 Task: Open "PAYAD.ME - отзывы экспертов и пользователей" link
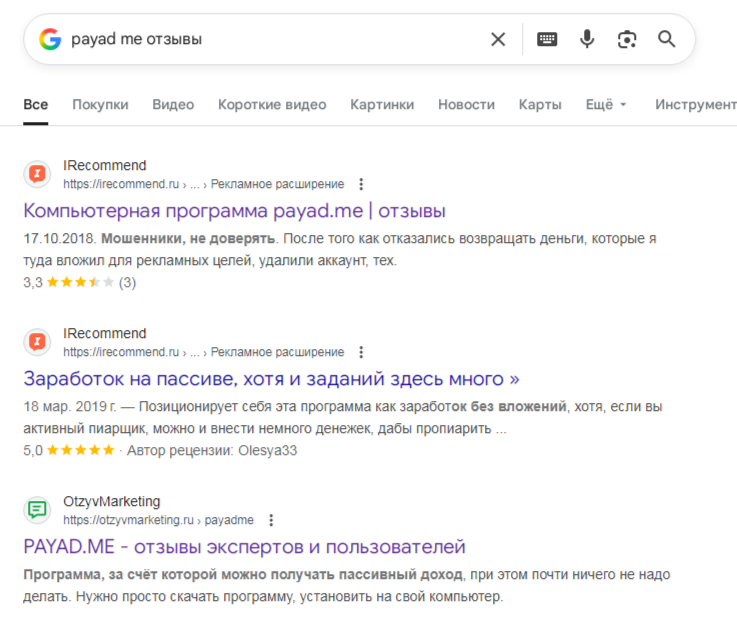pos(244,547)
